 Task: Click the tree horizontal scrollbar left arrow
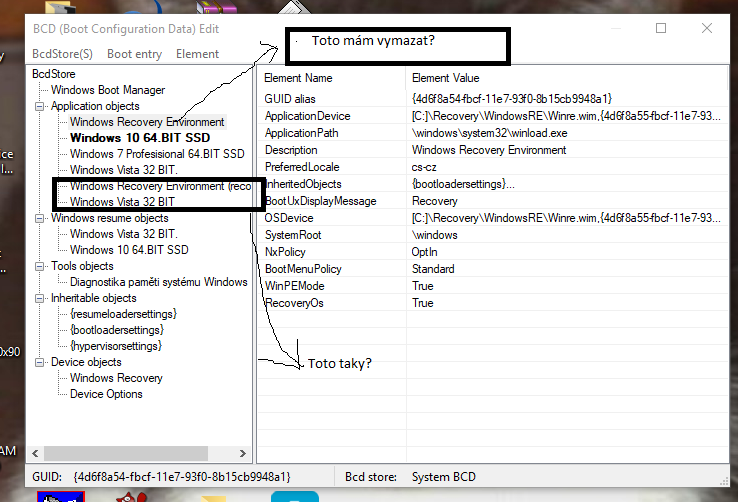point(35,454)
